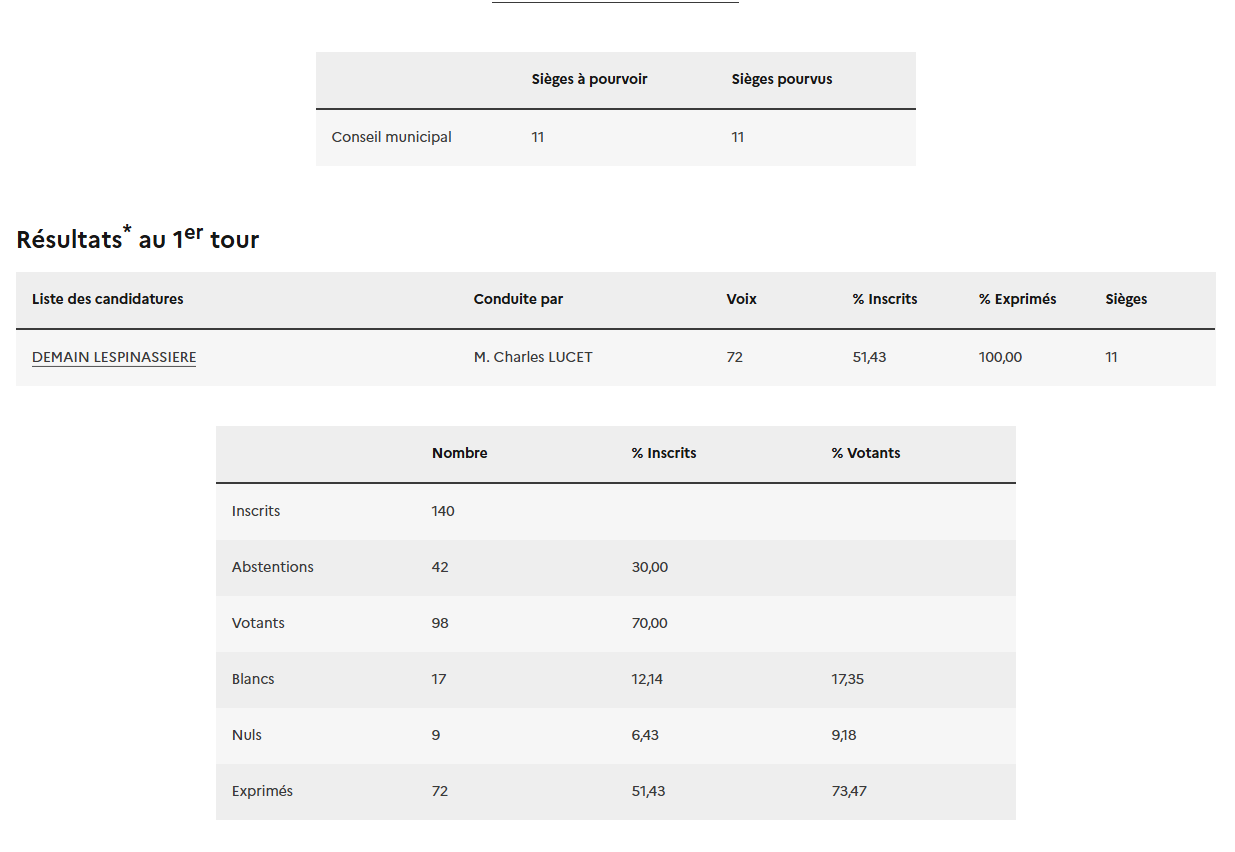Click the Votants row label
Screen dimensions: 1235x852
(x=258, y=623)
